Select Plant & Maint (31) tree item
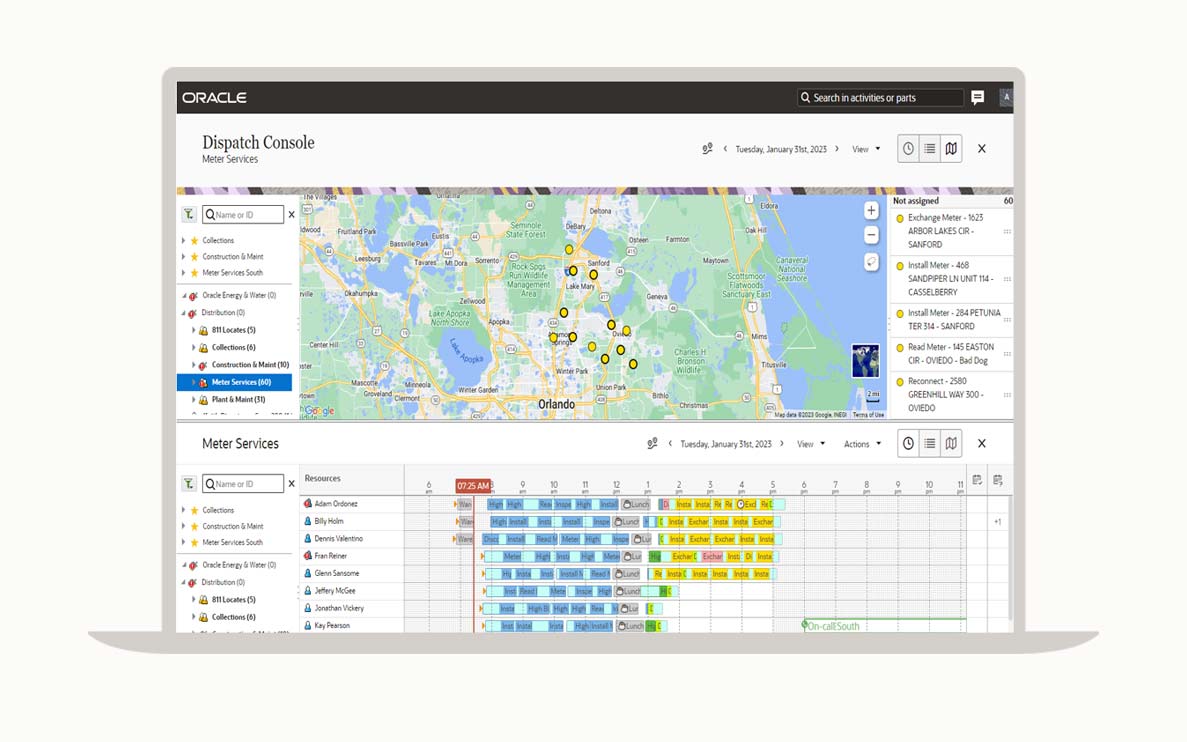Screen dimensions: 1187x742 238,399
